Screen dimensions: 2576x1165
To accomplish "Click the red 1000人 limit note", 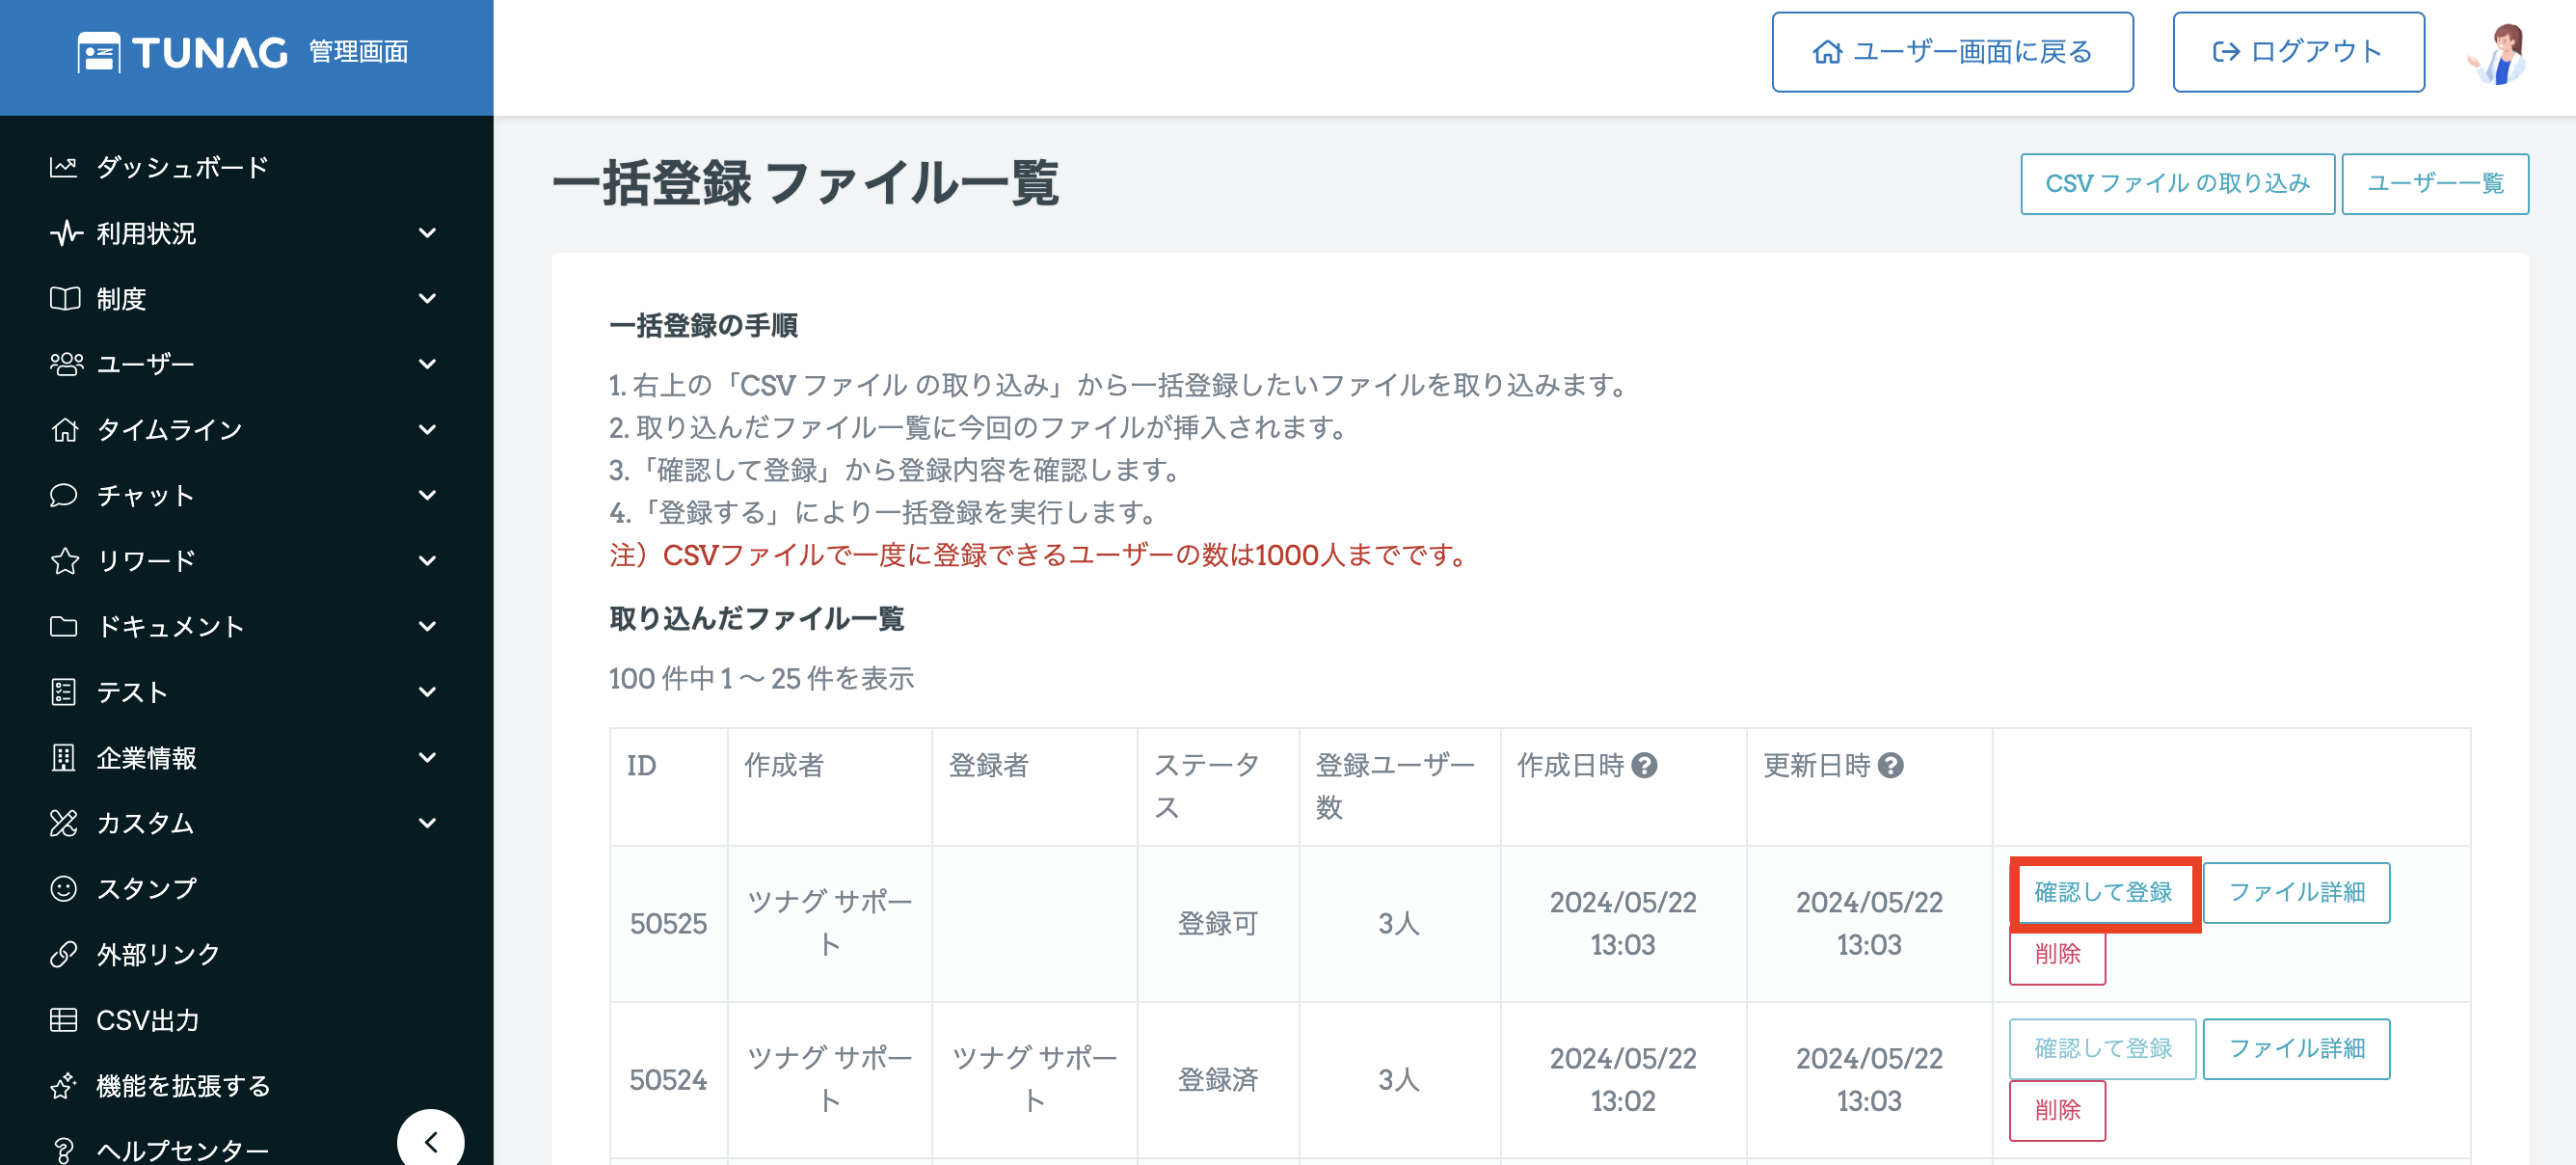I will [1038, 554].
